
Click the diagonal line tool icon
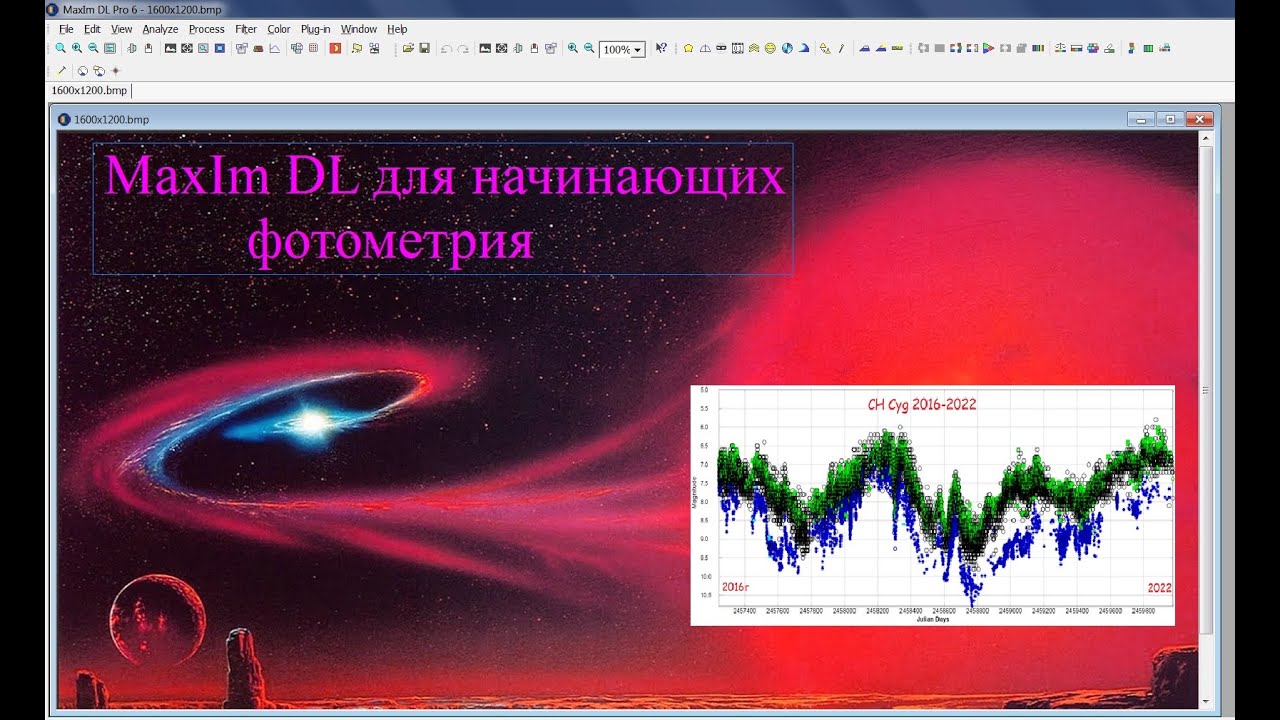(x=842, y=48)
